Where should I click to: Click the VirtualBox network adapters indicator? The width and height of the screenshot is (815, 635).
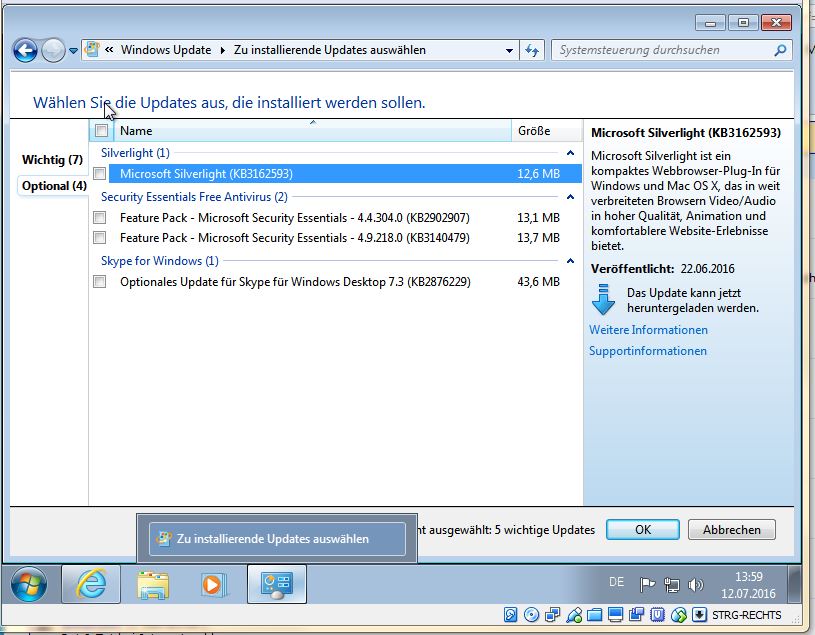point(552,615)
